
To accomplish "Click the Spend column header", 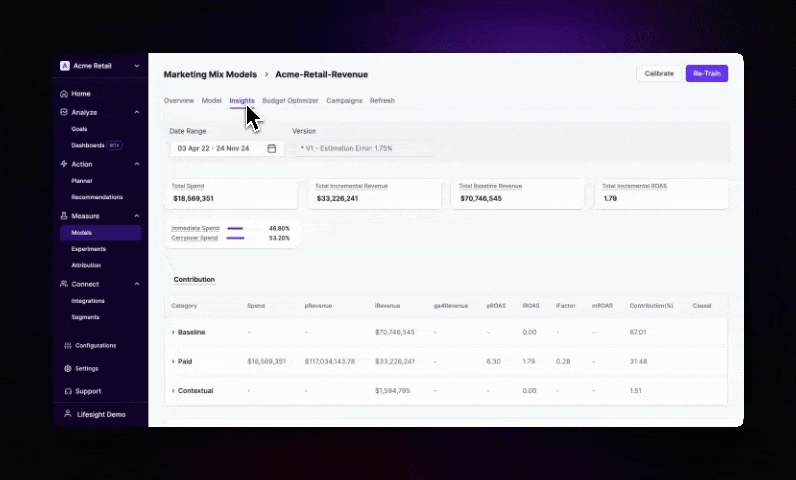I will [x=256, y=306].
